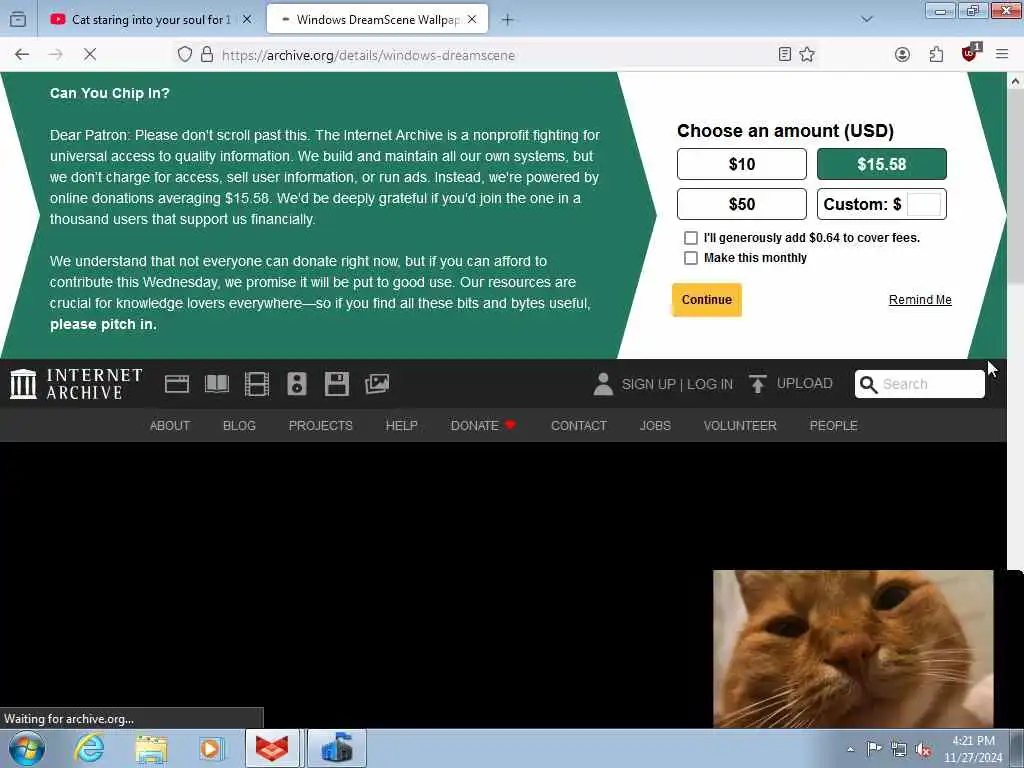Screen dimensions: 1024x768
Task: Click the taskbar clock showing 4:21 PM
Action: point(973,749)
